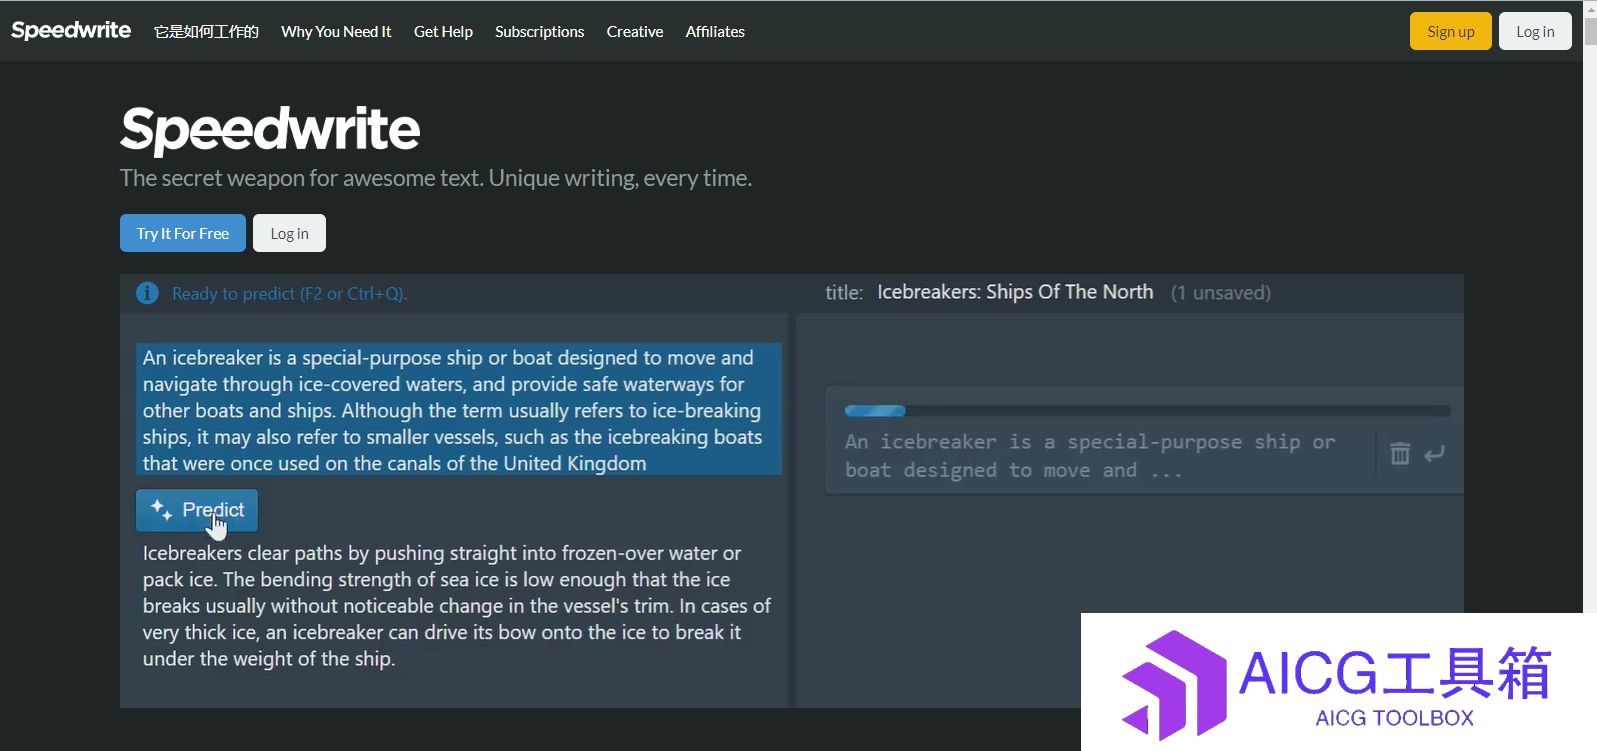This screenshot has height=751, width=1597.
Task: Select the Creative nav item
Action: [x=635, y=31]
